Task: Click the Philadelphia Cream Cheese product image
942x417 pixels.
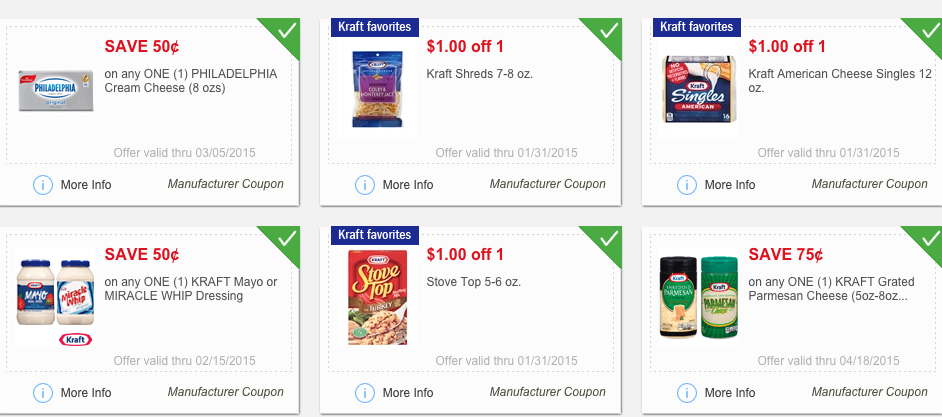Action: point(56,90)
